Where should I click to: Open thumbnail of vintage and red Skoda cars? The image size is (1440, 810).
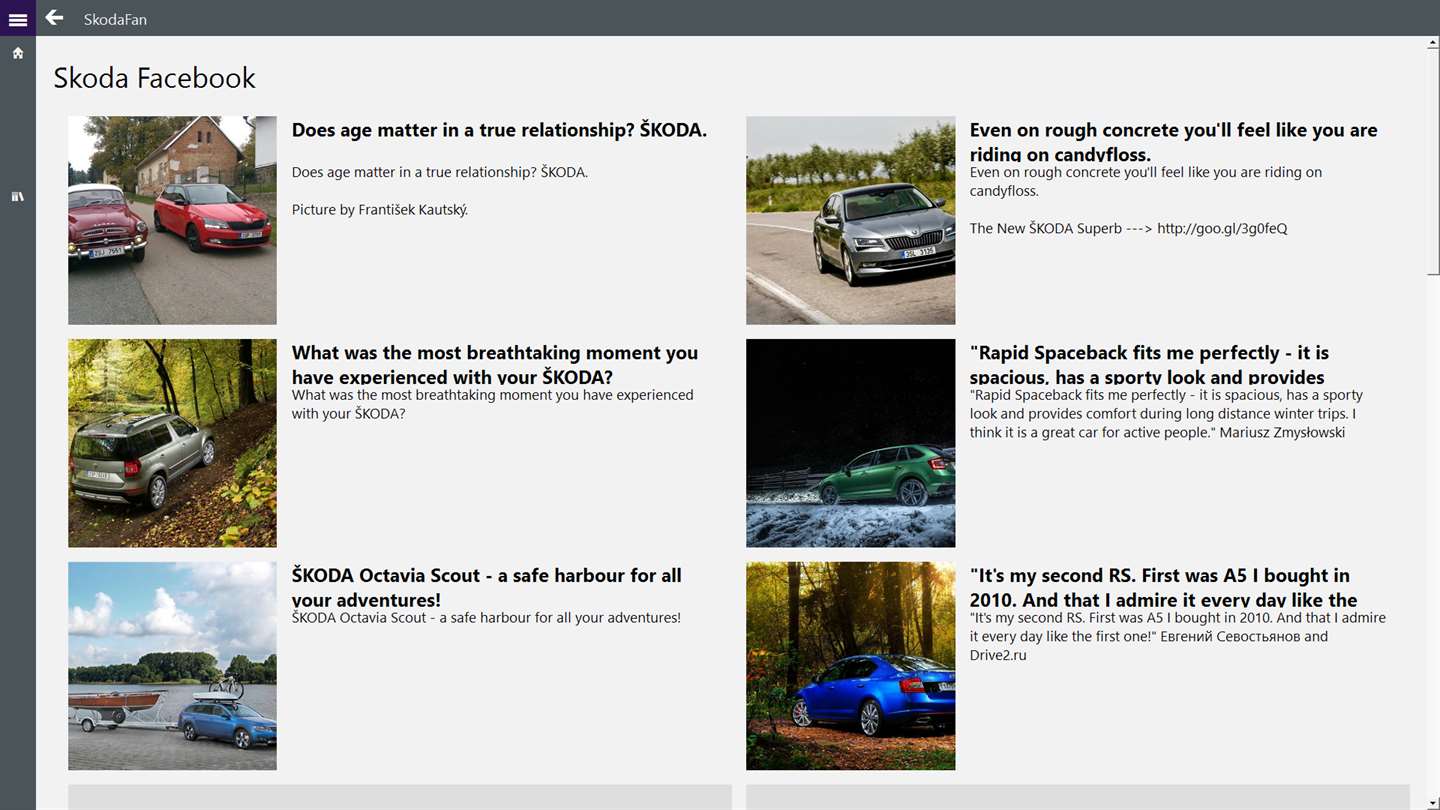click(172, 220)
